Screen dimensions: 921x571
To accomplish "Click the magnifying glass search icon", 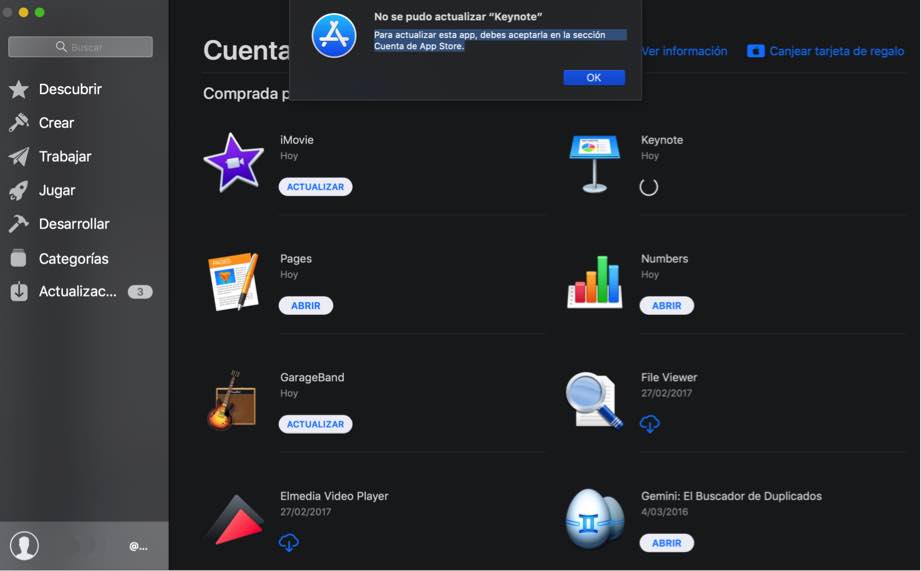I will tap(61, 46).
